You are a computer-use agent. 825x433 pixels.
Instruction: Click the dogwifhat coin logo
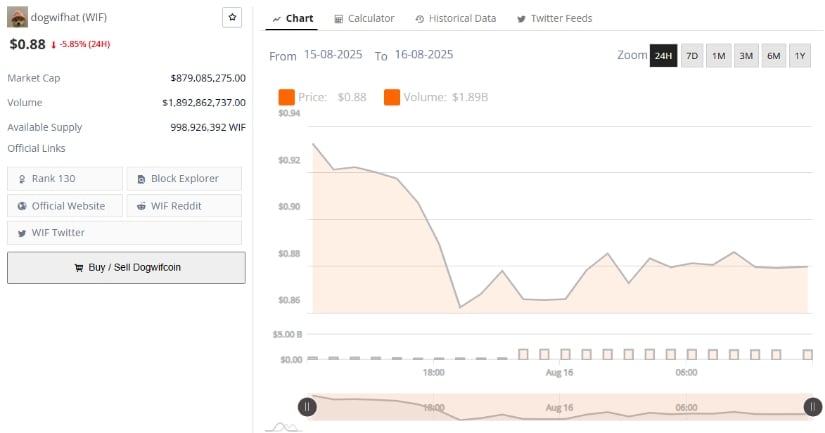pos(17,17)
